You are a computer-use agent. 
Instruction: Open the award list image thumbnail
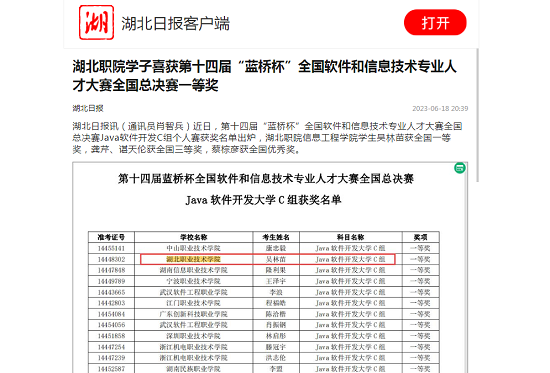[x=270, y=267]
